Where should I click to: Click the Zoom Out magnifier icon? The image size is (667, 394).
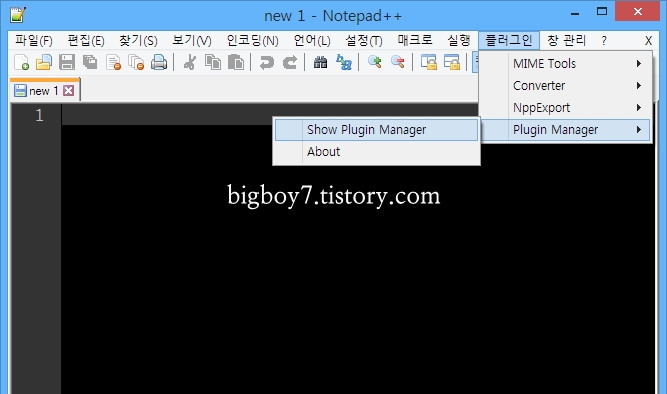tap(398, 62)
